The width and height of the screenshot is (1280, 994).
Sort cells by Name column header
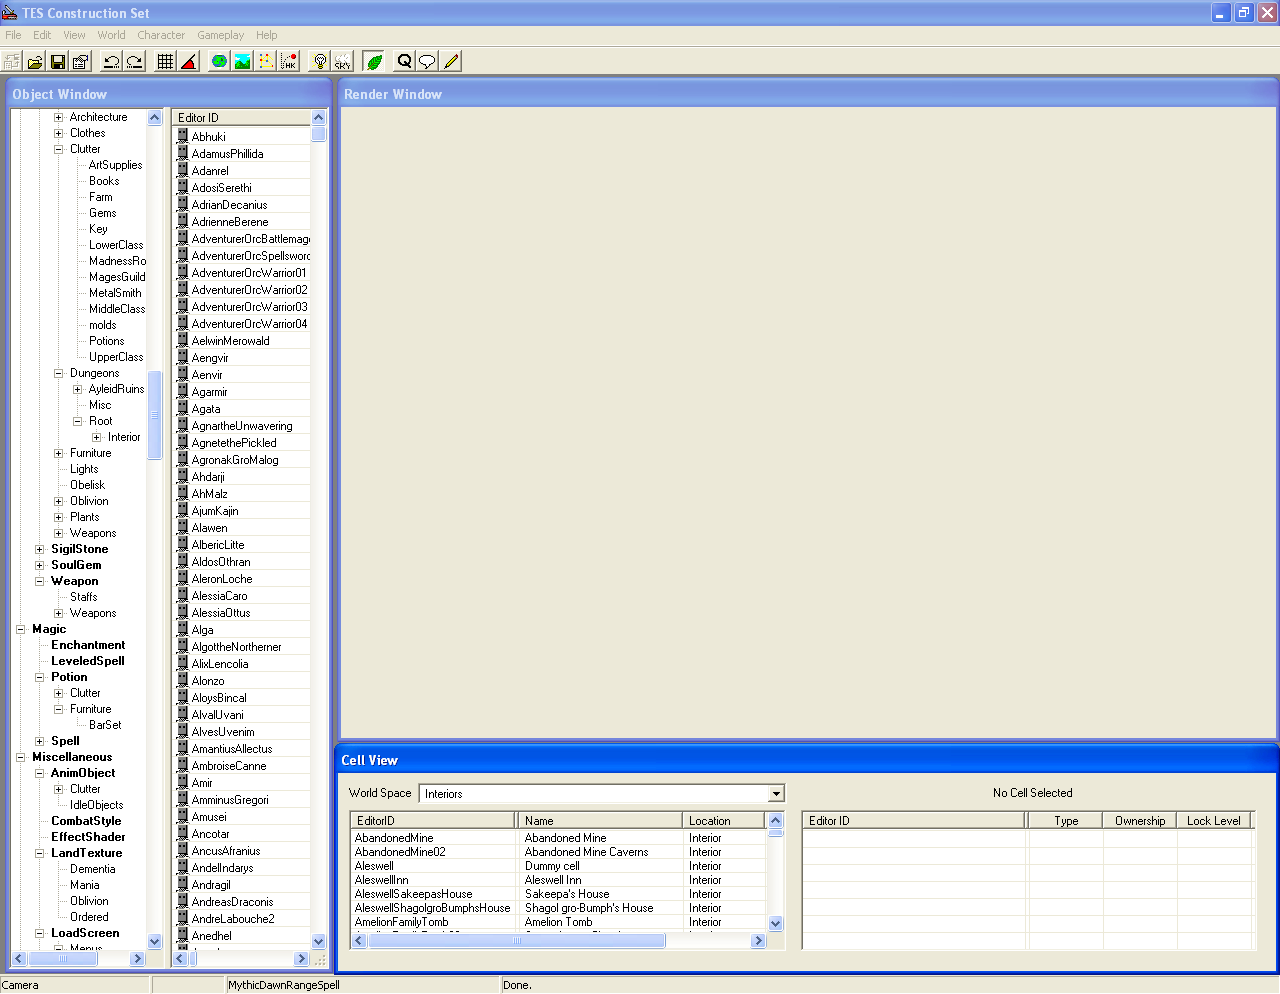click(600, 820)
